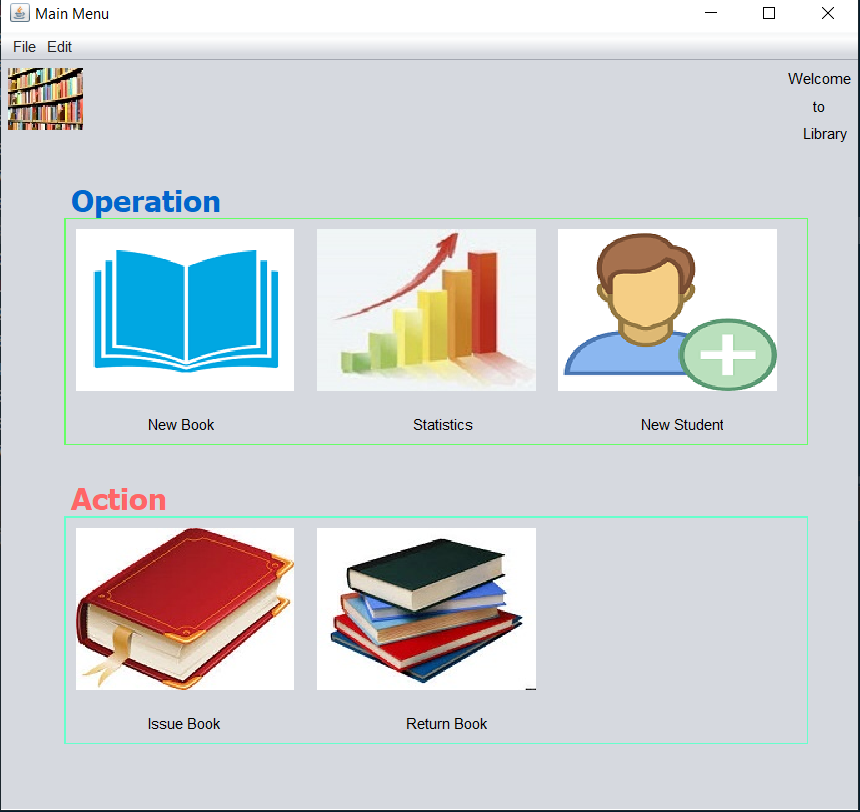This screenshot has height=812, width=860.
Task: Click the Welcome text at top right
Action: click(x=819, y=79)
